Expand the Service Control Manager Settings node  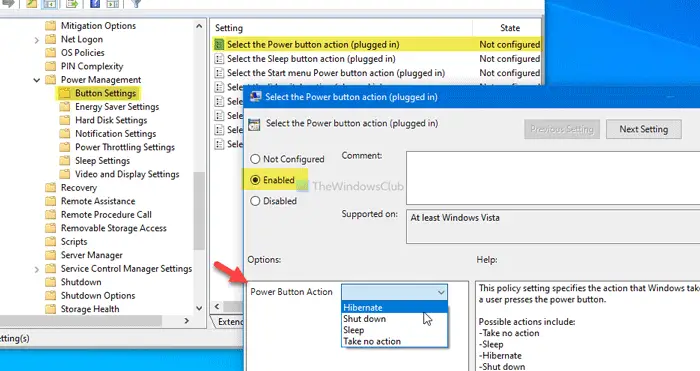click(37, 269)
